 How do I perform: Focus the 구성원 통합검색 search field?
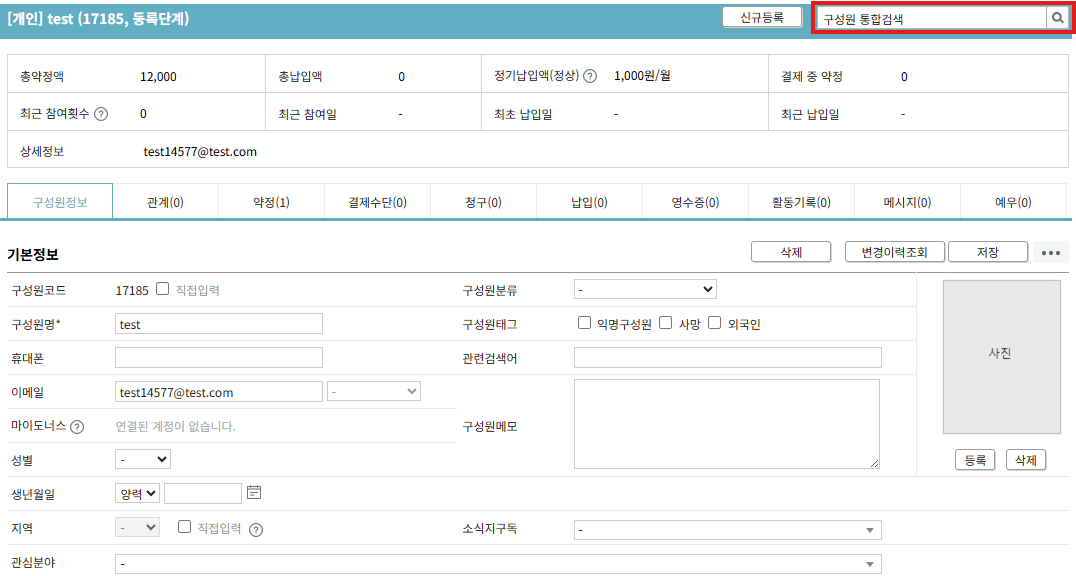pyautogui.click(x=931, y=19)
